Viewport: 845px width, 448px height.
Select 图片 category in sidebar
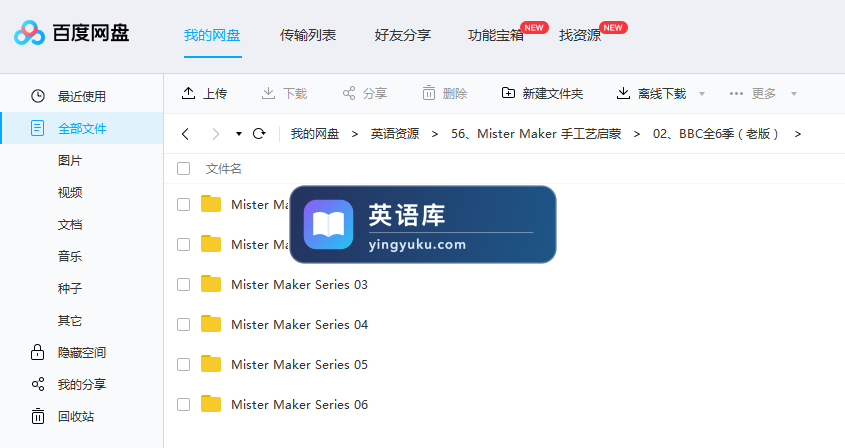tap(70, 160)
